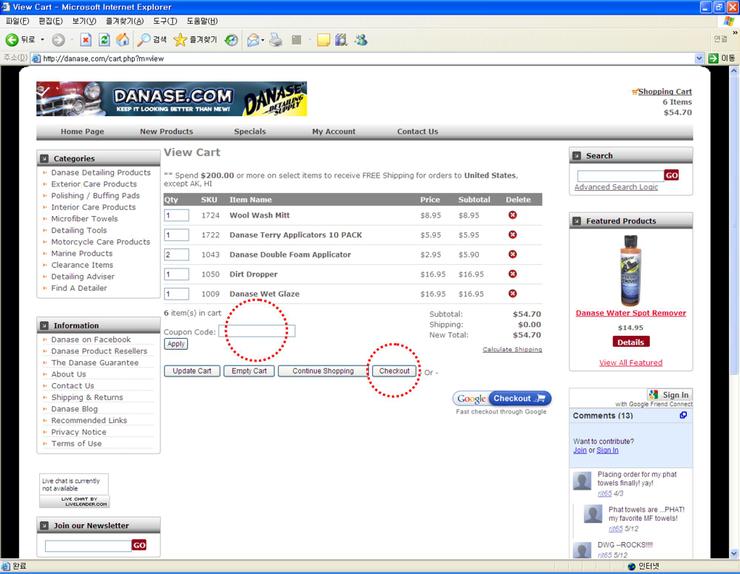Viewport: 740px width, 574px height.
Task: Click the Advanced Search Logic link
Action: point(616,187)
